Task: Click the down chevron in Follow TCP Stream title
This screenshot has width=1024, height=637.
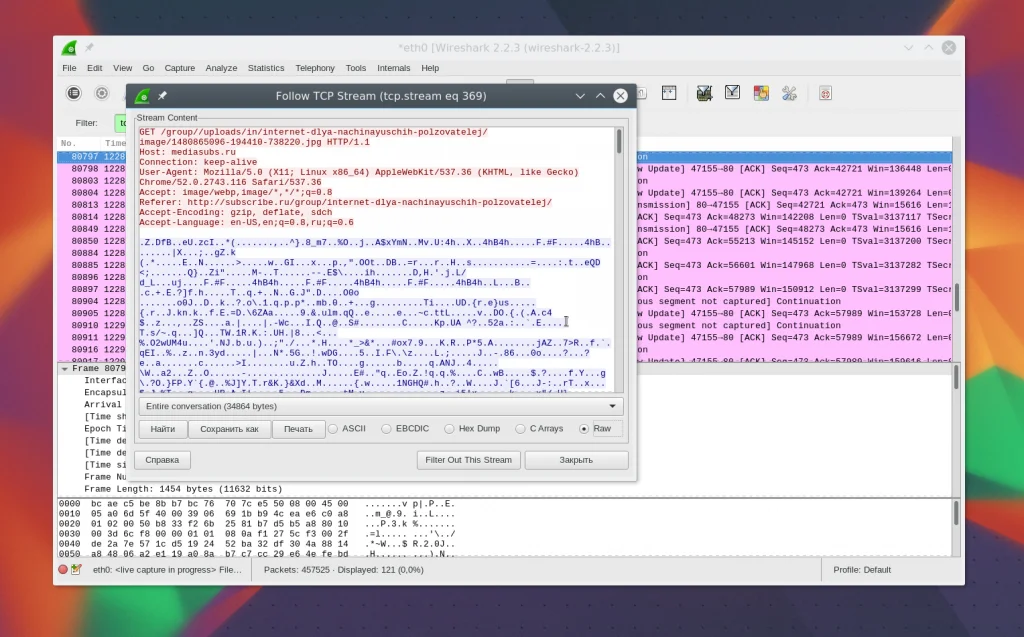Action: (x=580, y=96)
